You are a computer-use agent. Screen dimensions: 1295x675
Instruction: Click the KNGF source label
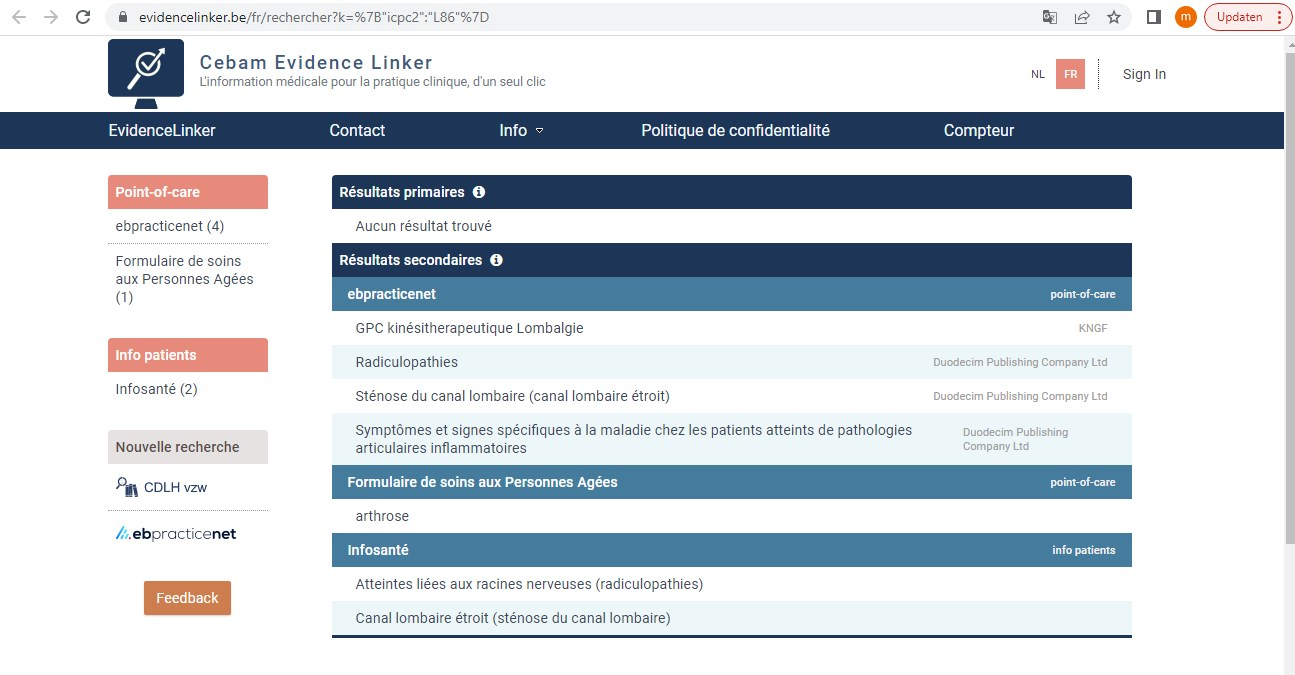pos(1093,328)
